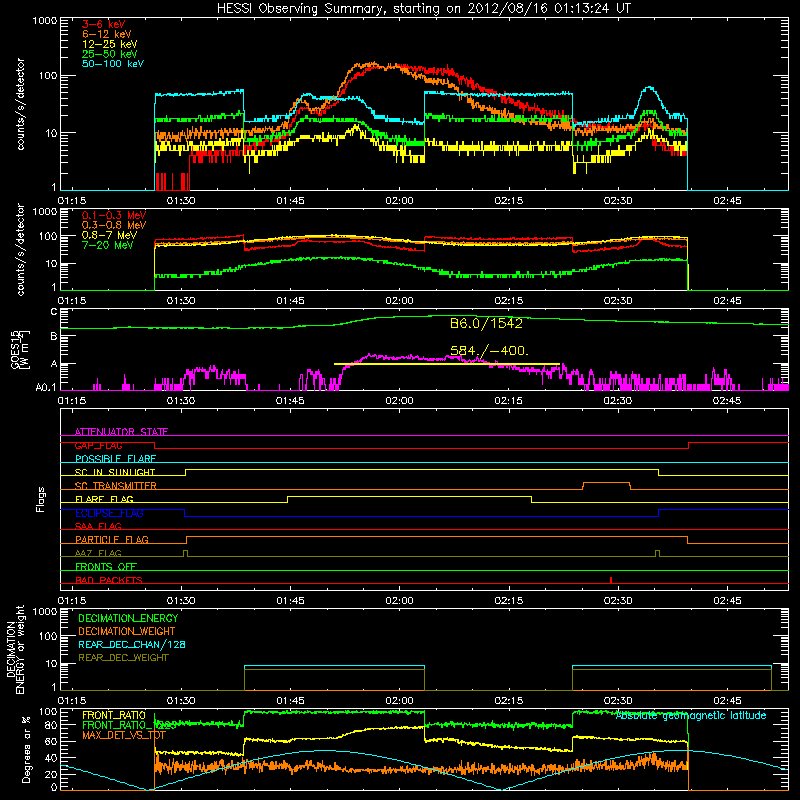
Task: Select the POSSIBLE_FLARE flag label
Action: [x=115, y=459]
